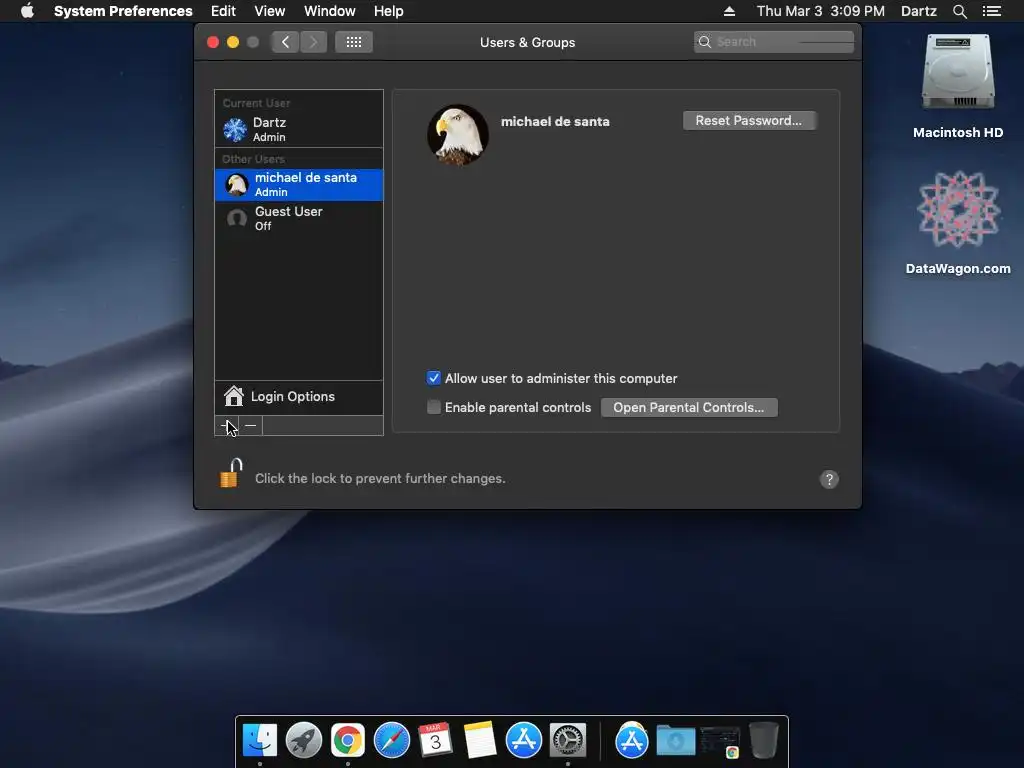Select Guest User silhouette icon
1024x768 pixels.
[236, 218]
